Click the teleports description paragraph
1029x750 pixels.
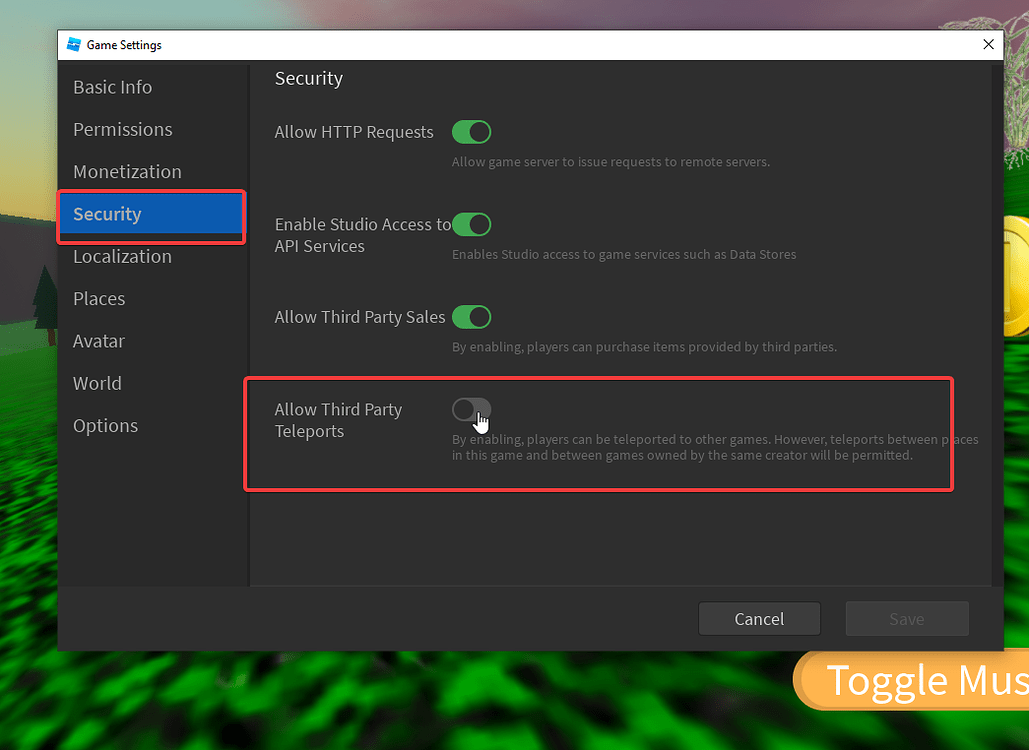[715, 448]
